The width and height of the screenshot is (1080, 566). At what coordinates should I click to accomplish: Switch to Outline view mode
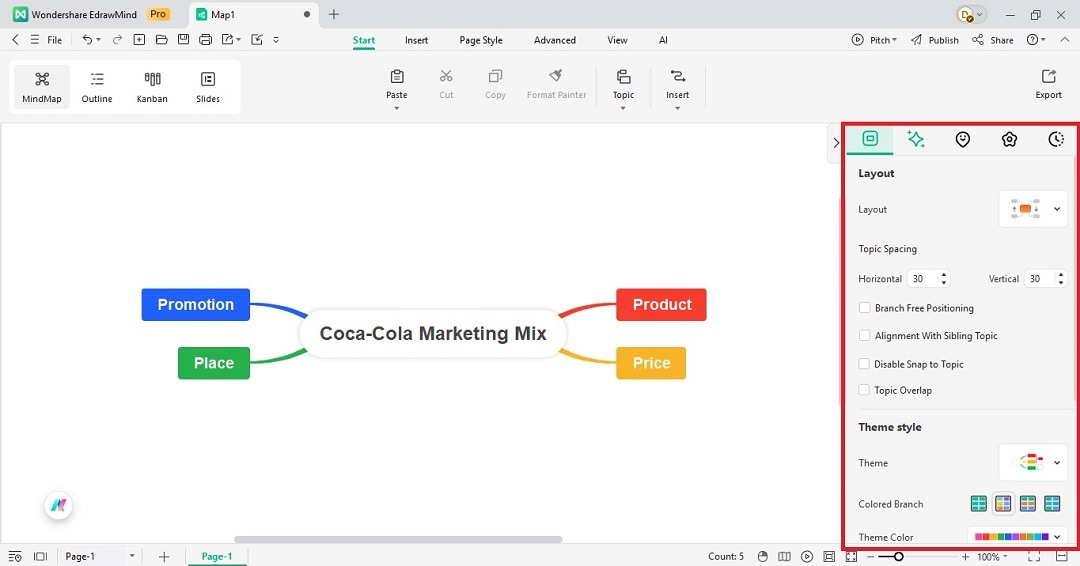[97, 87]
